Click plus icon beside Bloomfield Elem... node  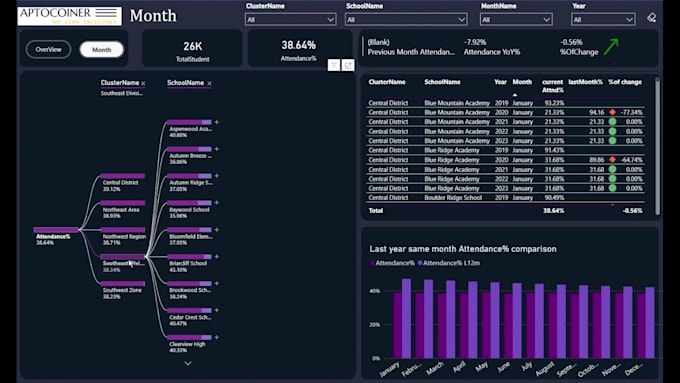tap(216, 230)
